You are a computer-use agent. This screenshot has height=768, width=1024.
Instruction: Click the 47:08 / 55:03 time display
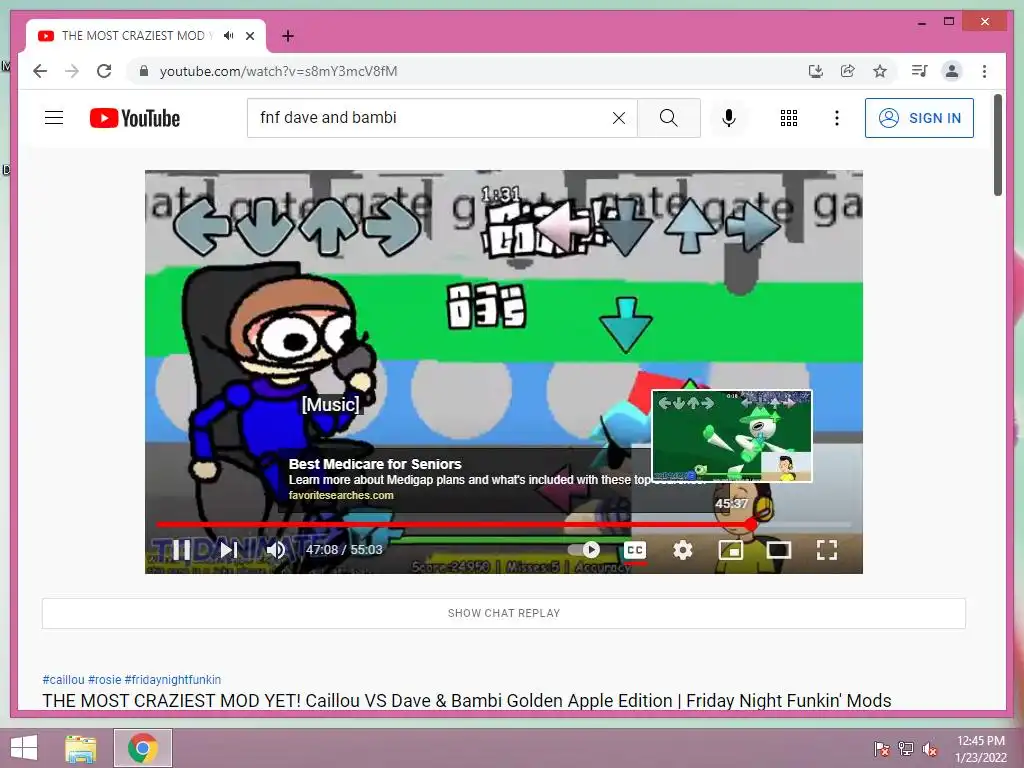click(x=344, y=550)
